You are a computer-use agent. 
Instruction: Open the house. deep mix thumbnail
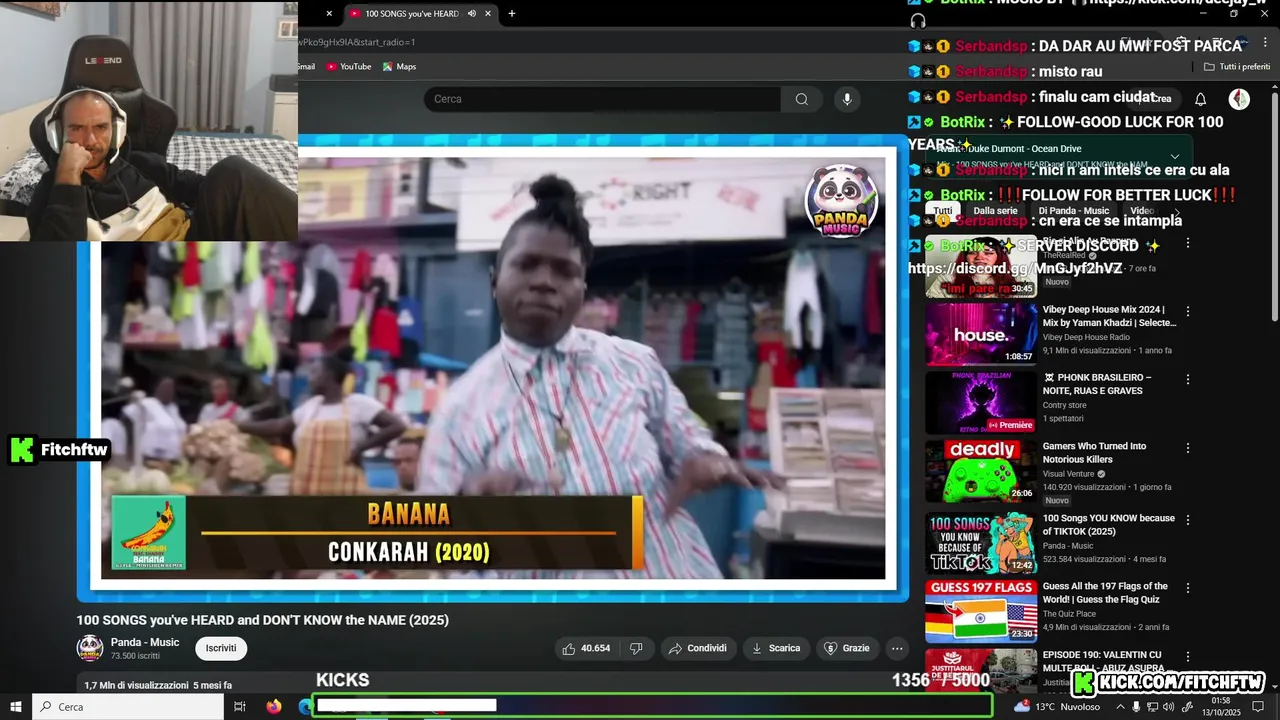click(981, 334)
